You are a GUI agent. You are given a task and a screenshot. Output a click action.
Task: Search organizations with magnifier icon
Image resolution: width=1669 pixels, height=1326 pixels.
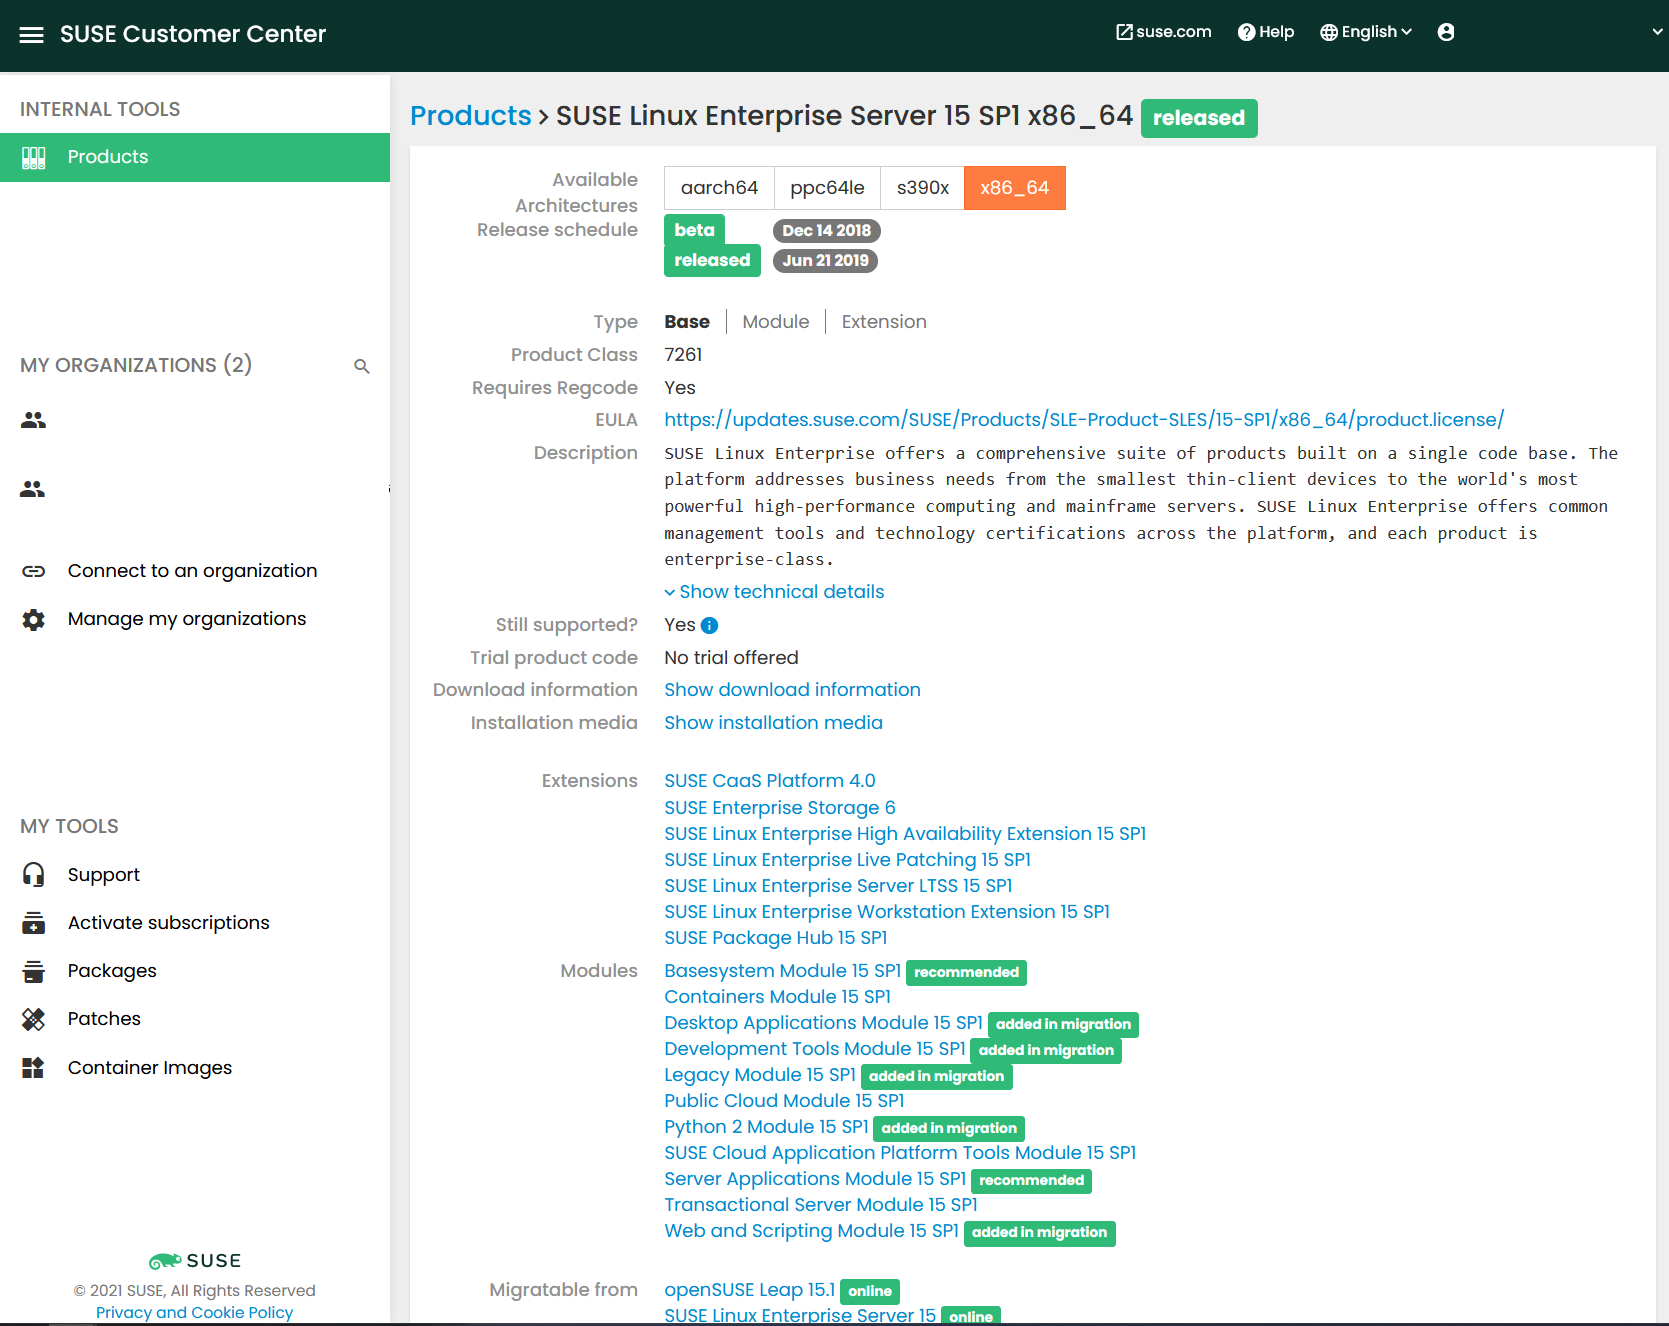[x=362, y=367]
